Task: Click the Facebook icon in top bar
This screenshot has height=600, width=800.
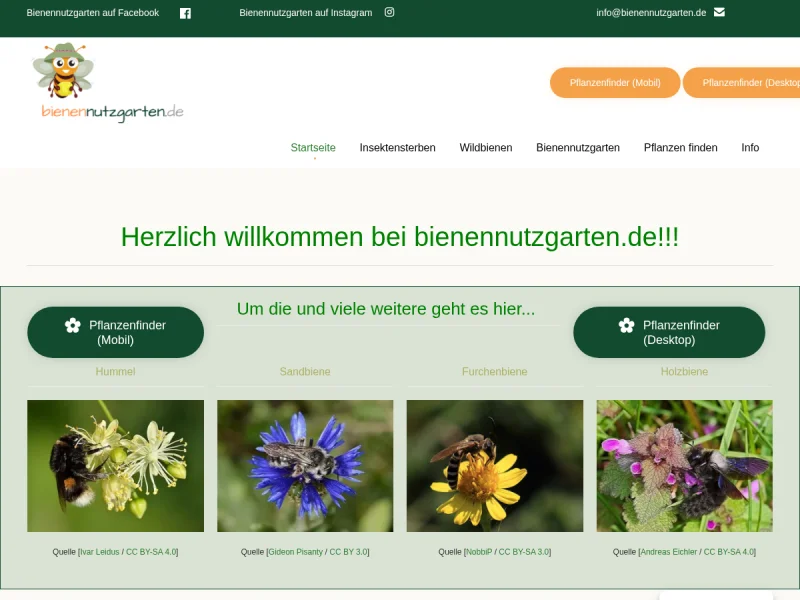Action: [185, 13]
